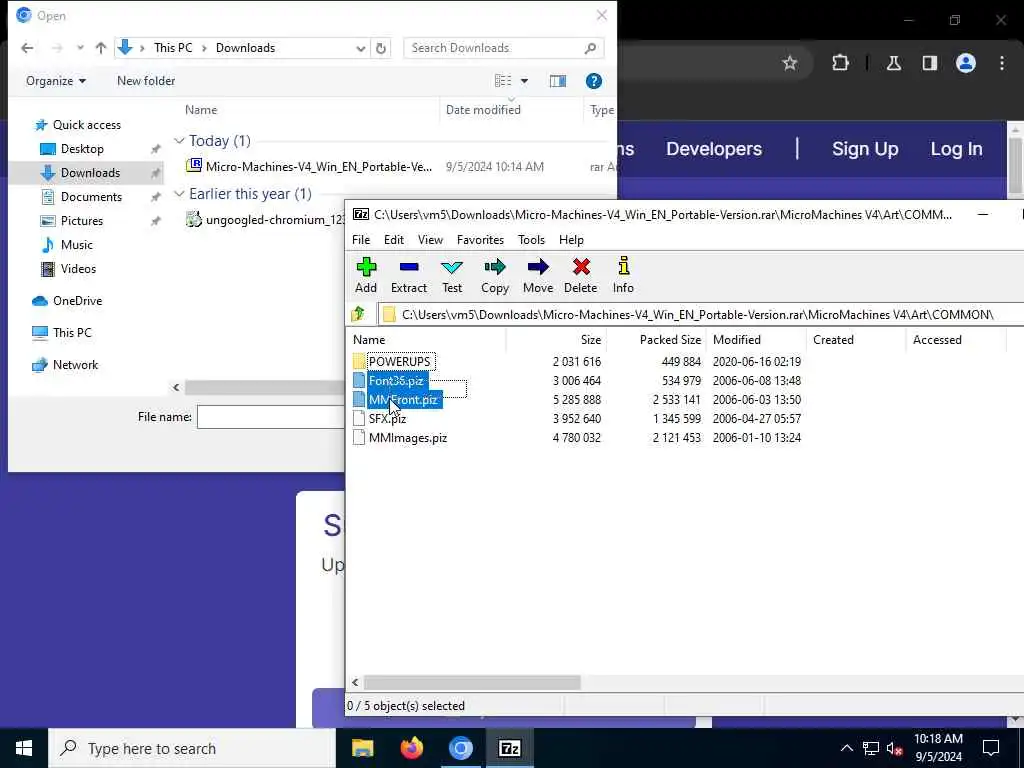
Task: Run Test on archive in 7-Zip
Action: [x=451, y=275]
